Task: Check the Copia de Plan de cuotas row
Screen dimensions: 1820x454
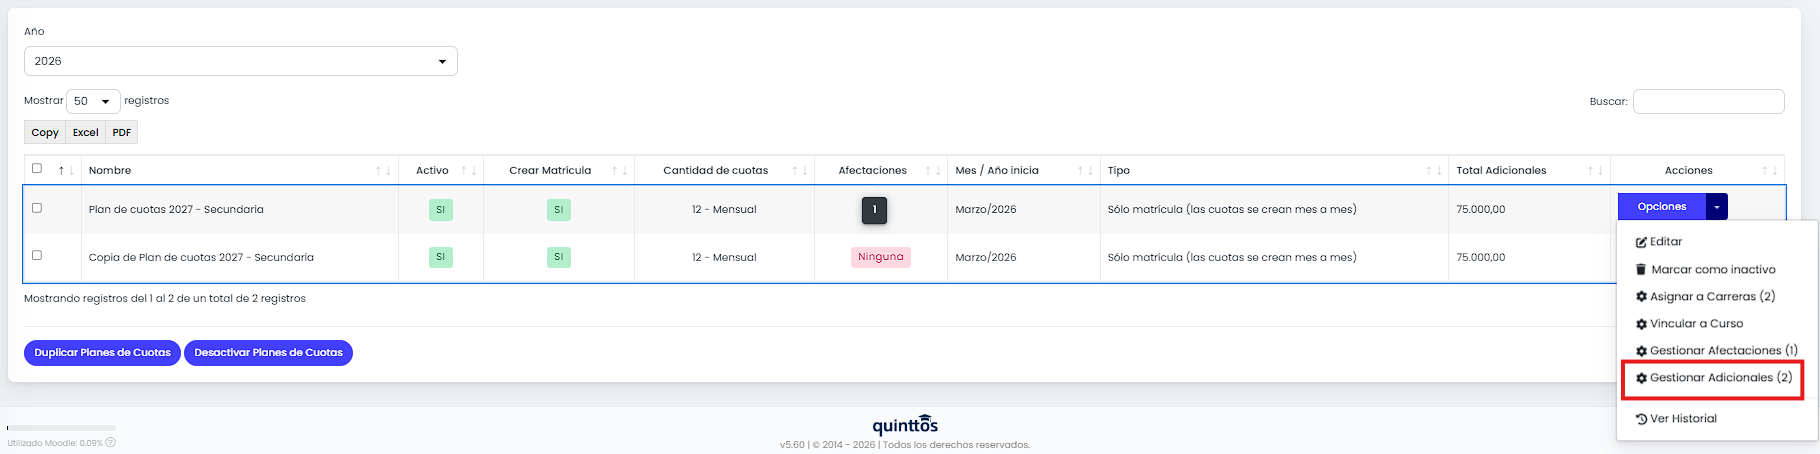Action: [37, 255]
